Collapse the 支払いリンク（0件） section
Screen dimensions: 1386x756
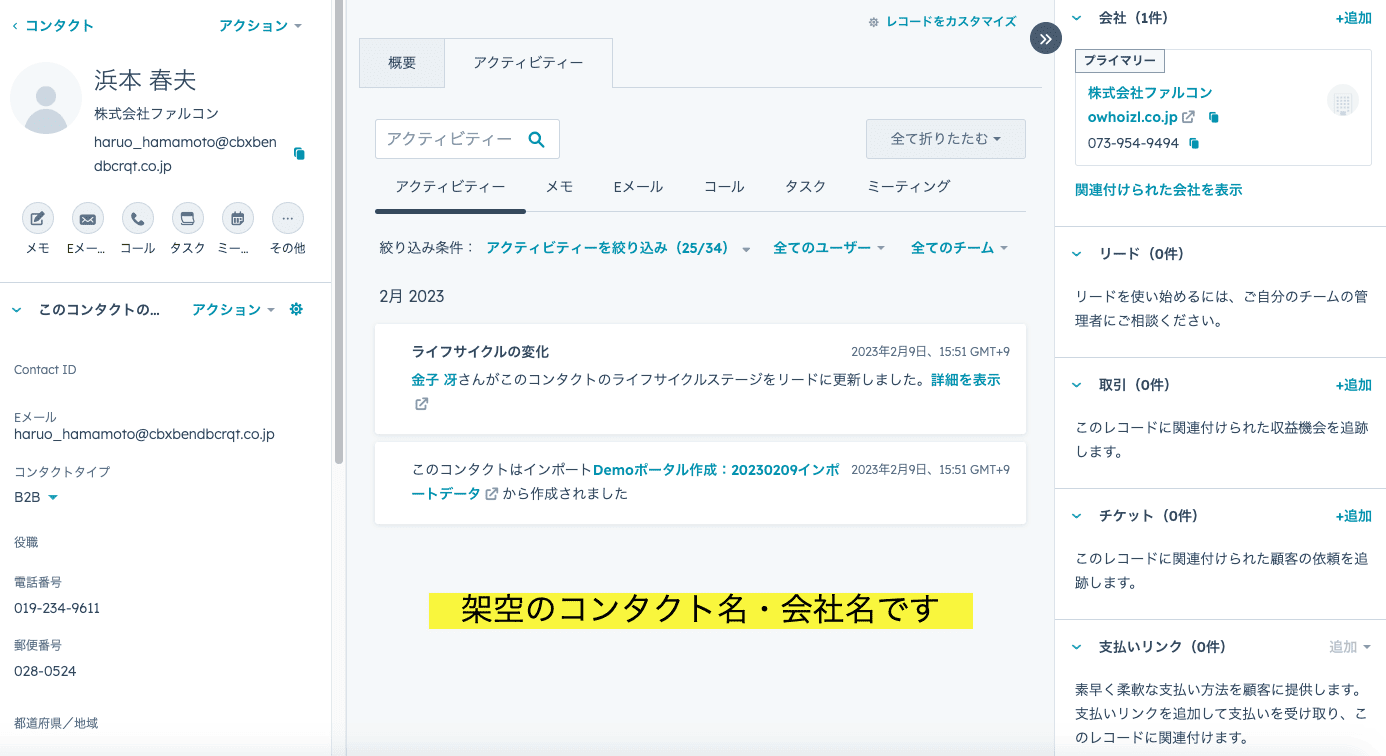click(x=1076, y=647)
